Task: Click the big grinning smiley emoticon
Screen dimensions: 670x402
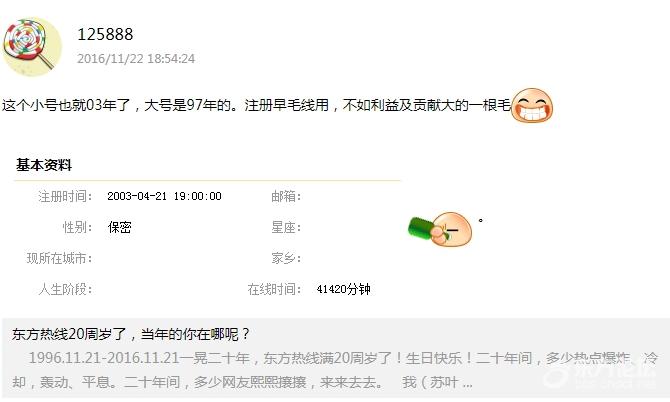Action: (x=532, y=105)
